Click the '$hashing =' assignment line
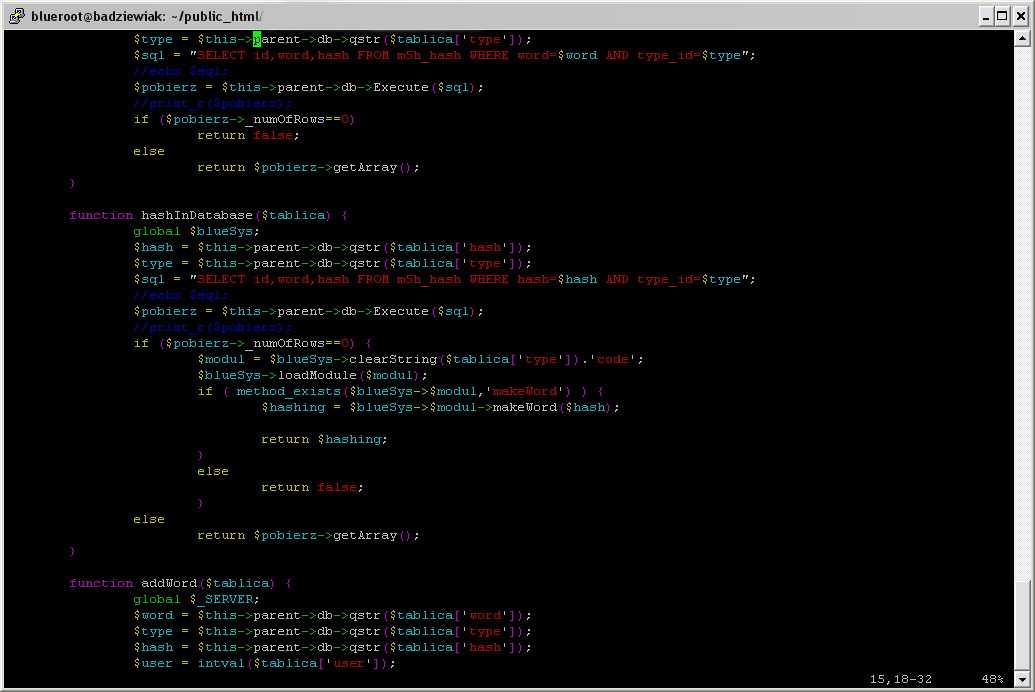 pyautogui.click(x=440, y=407)
